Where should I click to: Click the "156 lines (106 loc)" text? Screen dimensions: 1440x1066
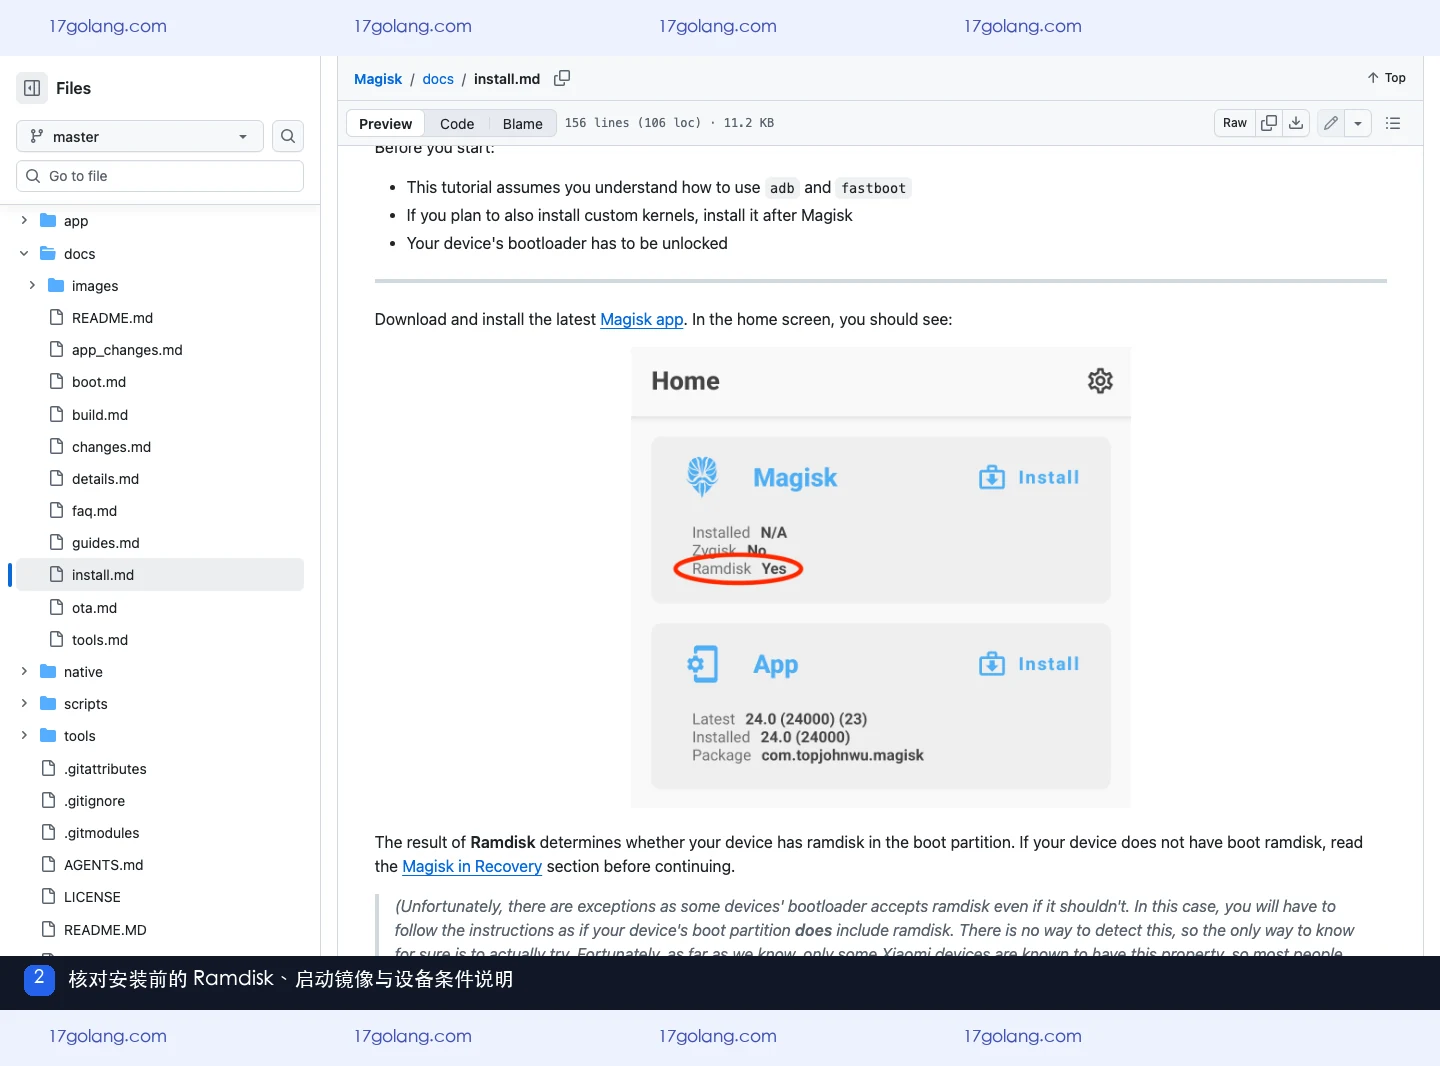[x=633, y=123]
